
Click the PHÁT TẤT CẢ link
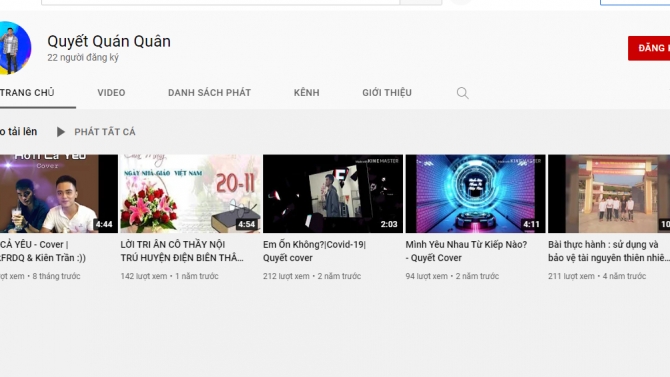tap(105, 132)
